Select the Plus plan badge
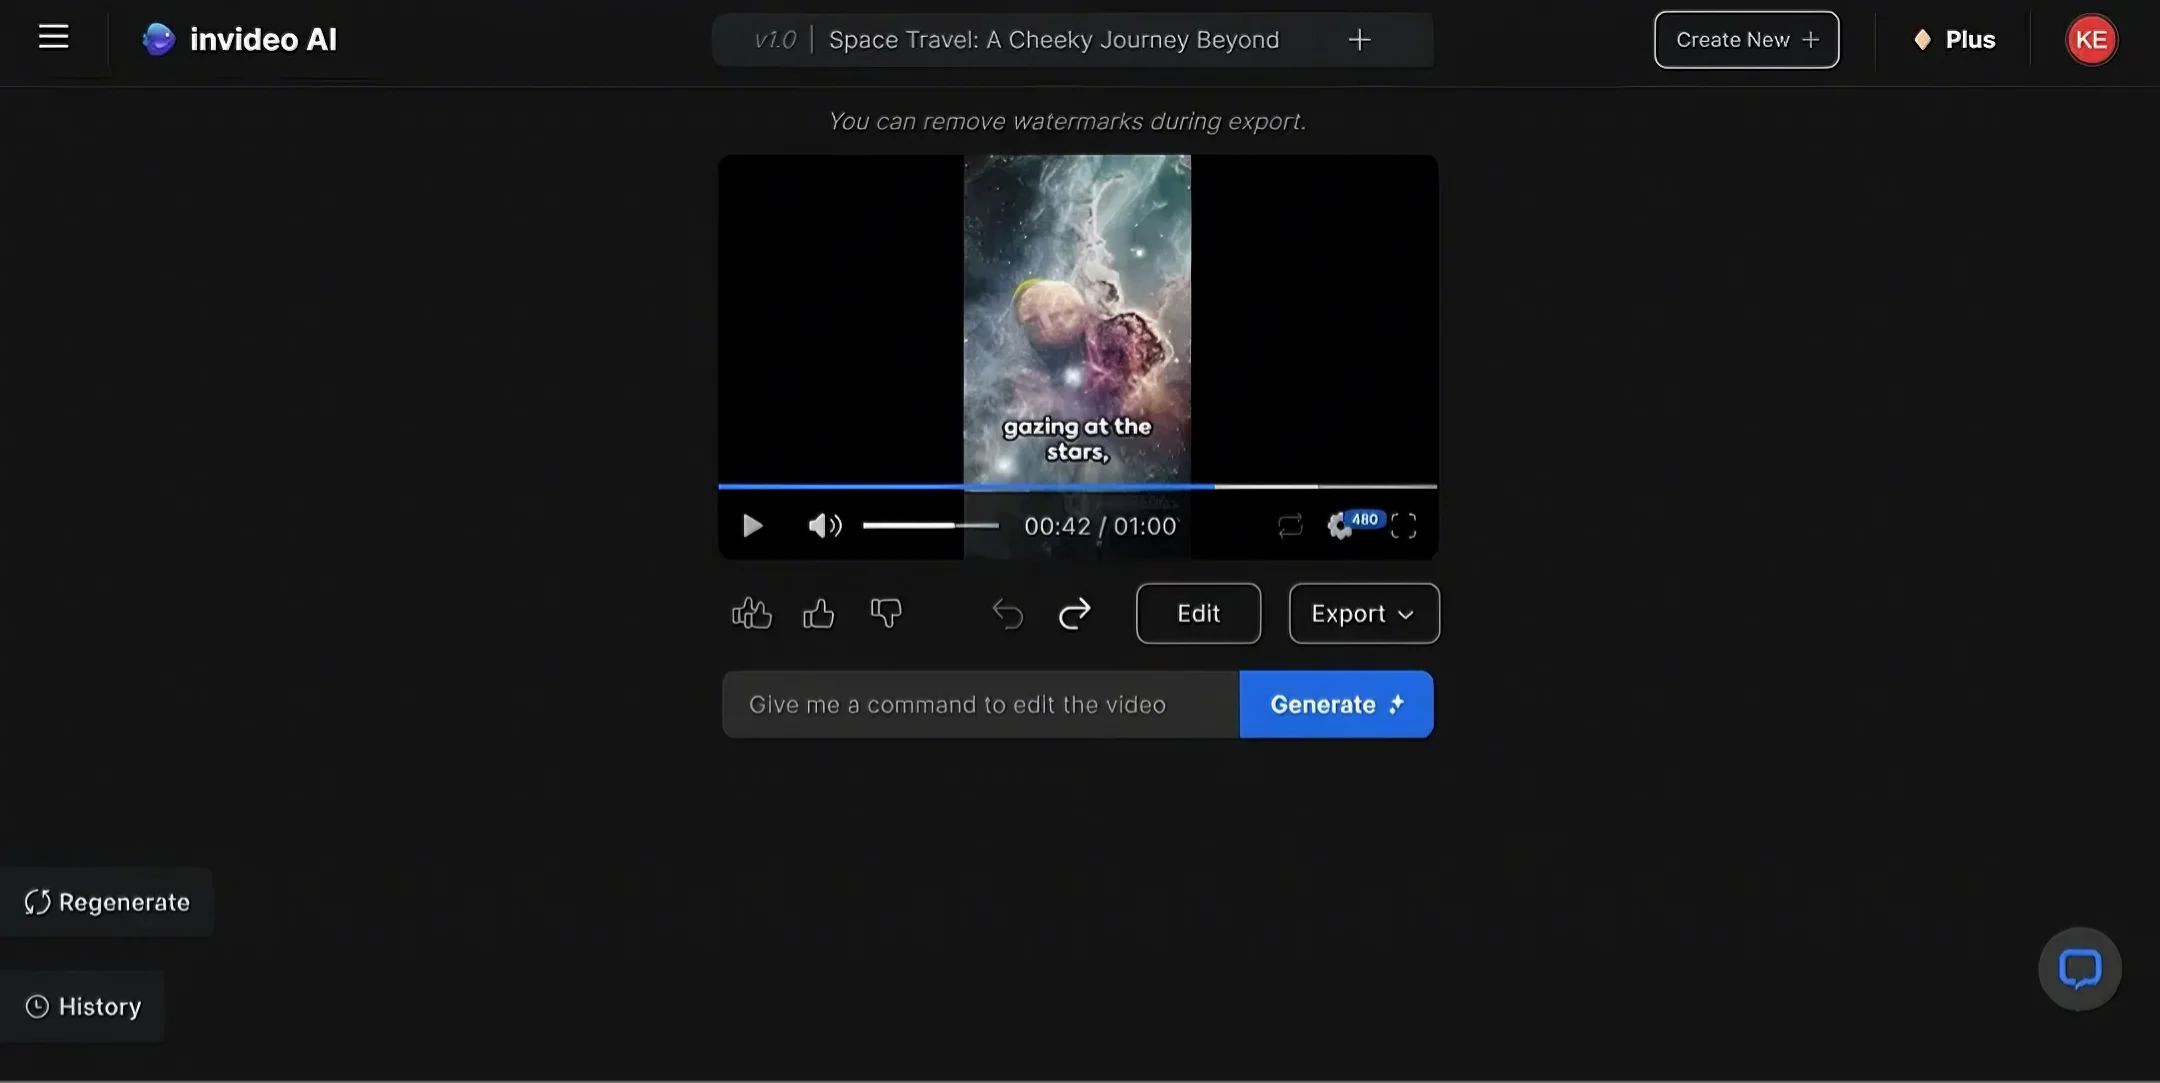2160x1083 pixels. pyautogui.click(x=1954, y=39)
